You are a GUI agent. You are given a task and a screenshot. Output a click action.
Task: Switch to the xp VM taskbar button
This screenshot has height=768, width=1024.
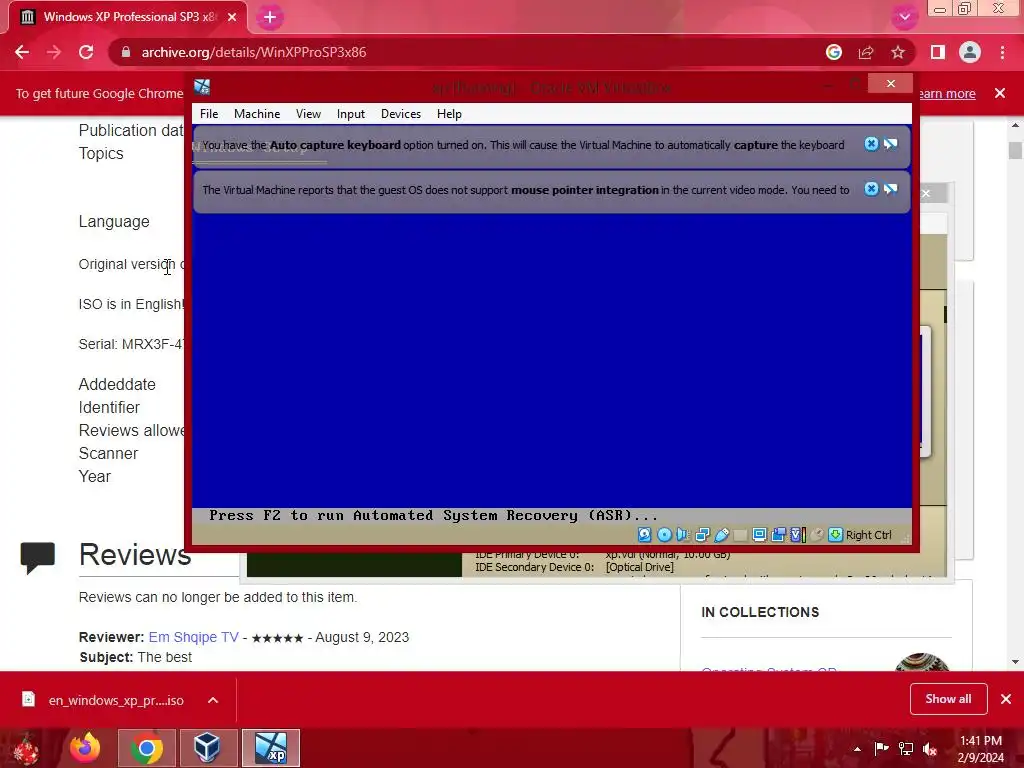(x=271, y=748)
